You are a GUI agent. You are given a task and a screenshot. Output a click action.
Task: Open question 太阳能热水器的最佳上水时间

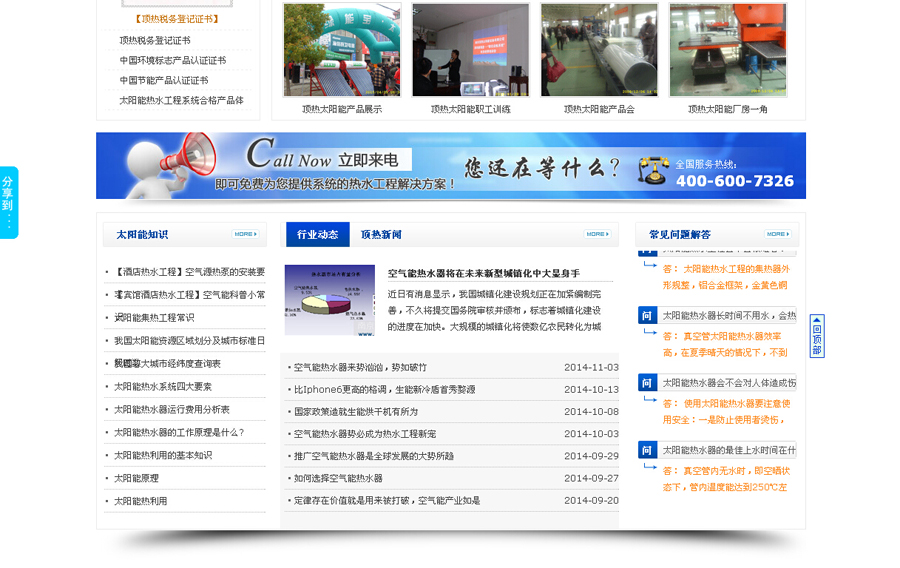(x=729, y=450)
